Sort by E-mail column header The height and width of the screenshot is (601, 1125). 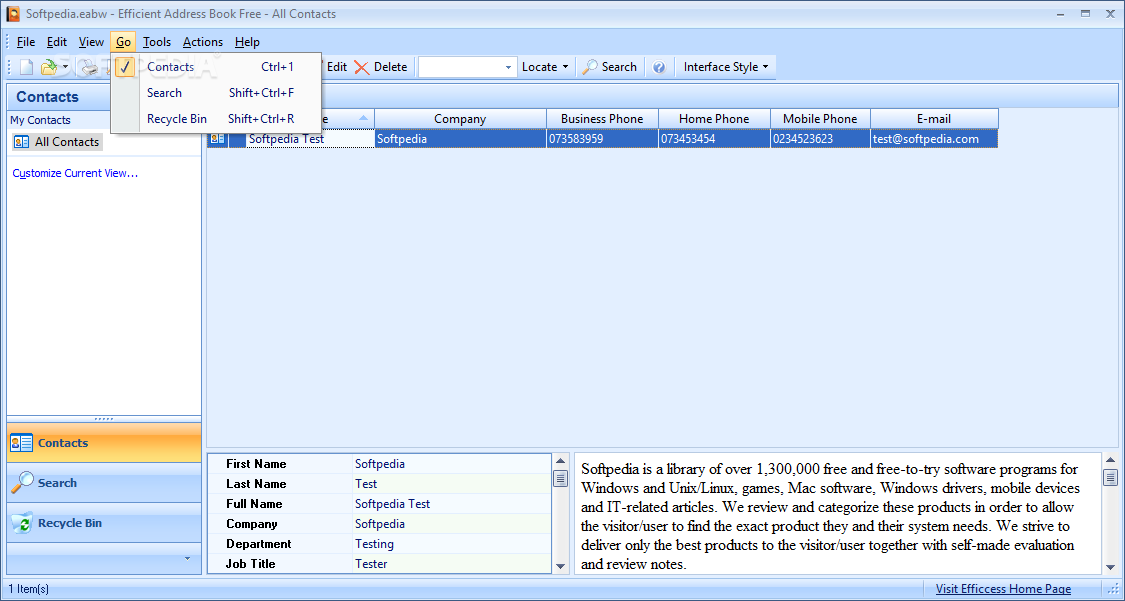934,118
